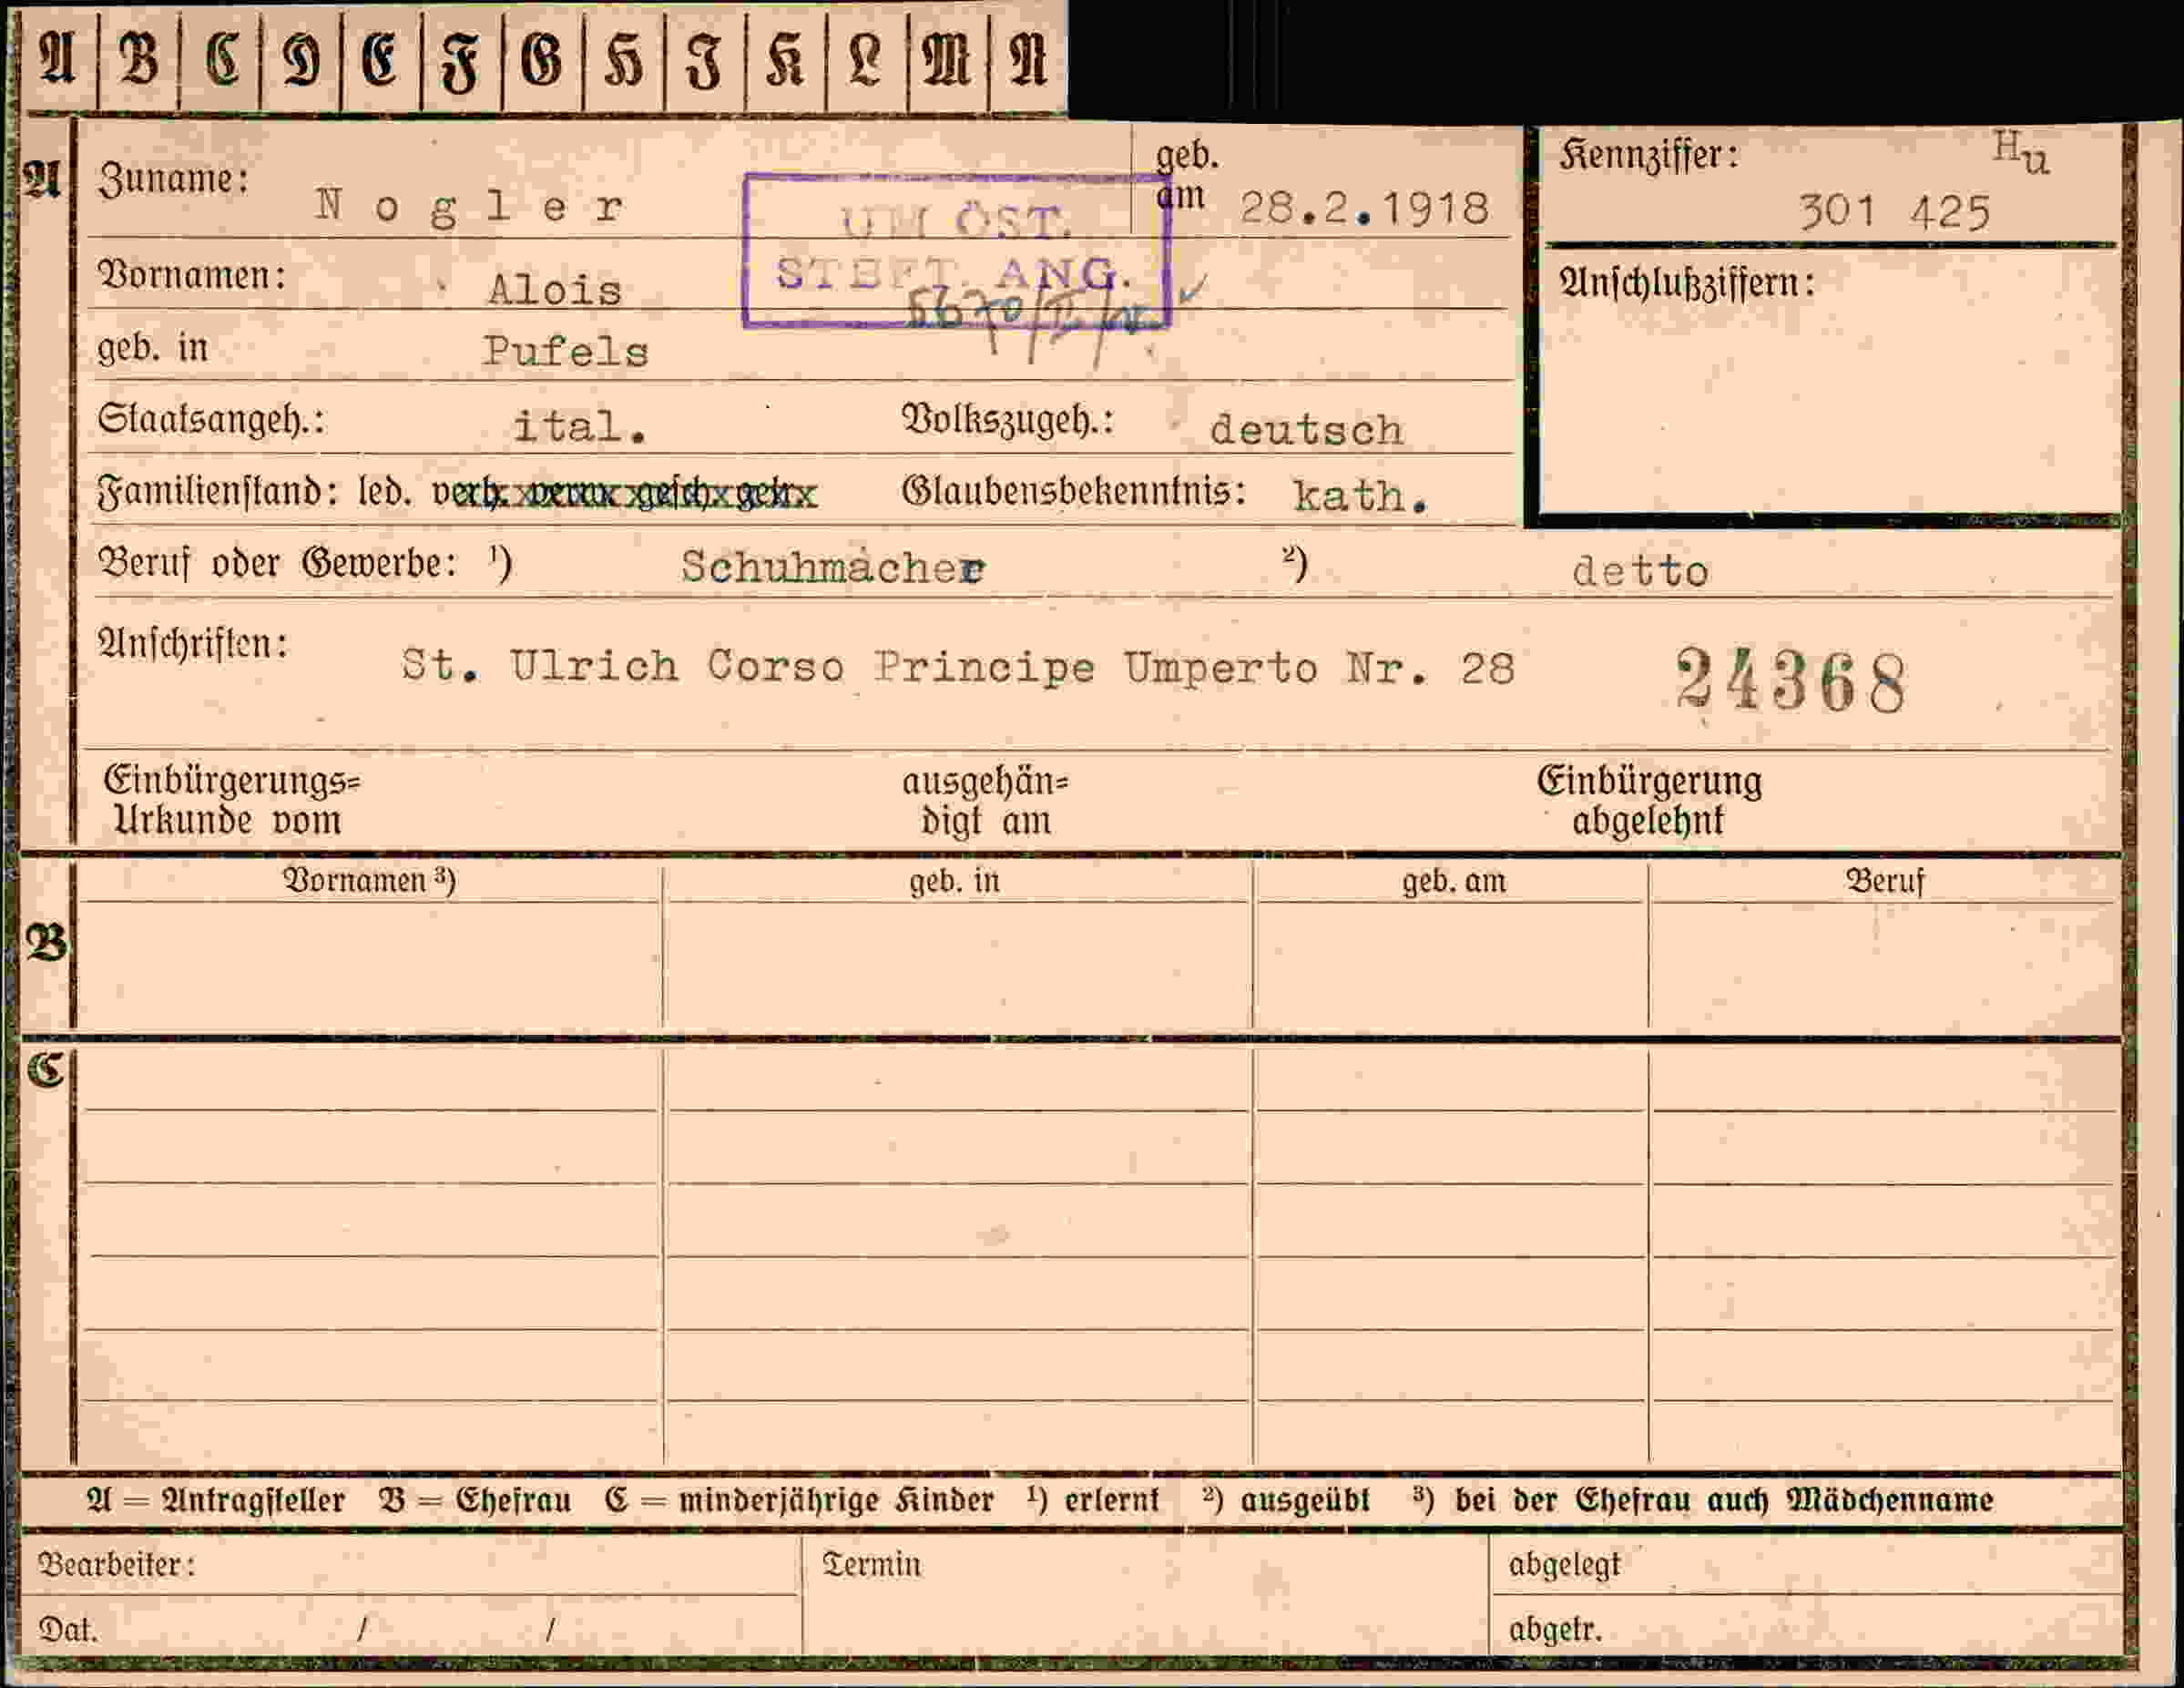Click the practiced trade 'detto'
The width and height of the screenshot is (2184, 1688).
pos(1640,571)
